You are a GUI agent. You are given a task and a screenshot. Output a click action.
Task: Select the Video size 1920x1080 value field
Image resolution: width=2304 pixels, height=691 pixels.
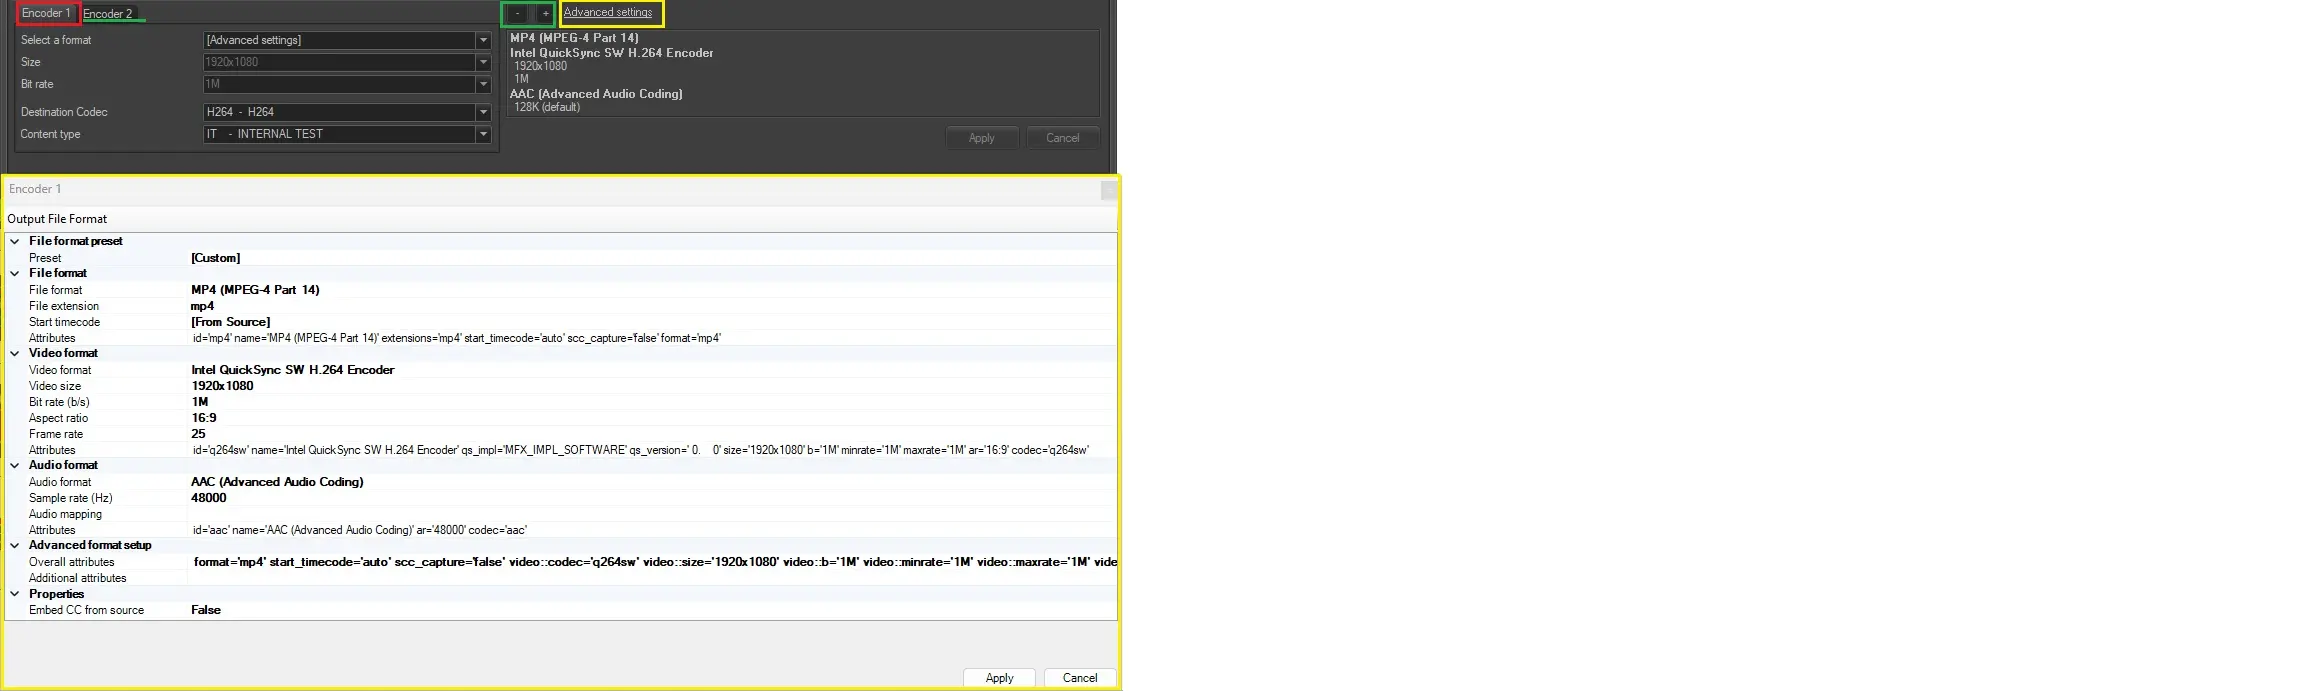[222, 386]
